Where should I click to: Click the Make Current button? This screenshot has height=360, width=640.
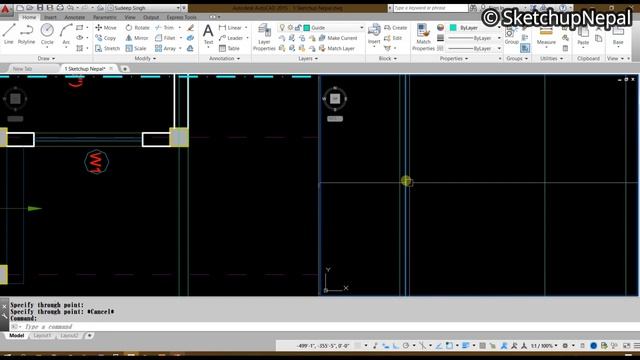pos(338,38)
